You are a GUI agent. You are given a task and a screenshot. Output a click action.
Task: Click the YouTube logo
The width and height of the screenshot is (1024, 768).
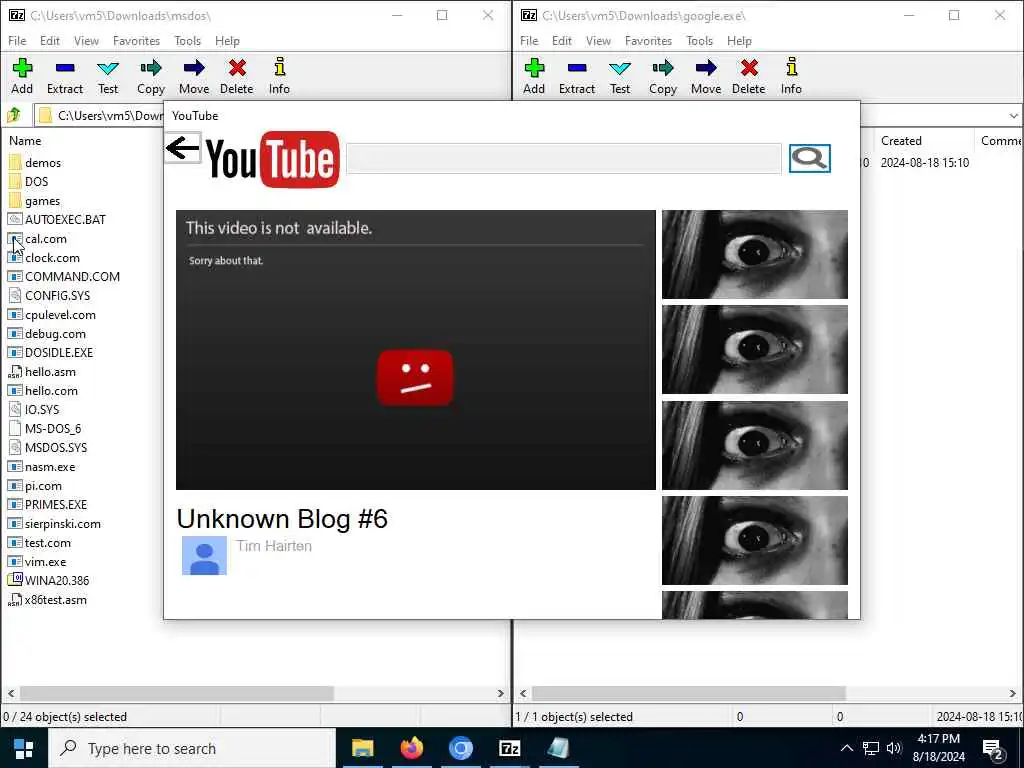272,159
